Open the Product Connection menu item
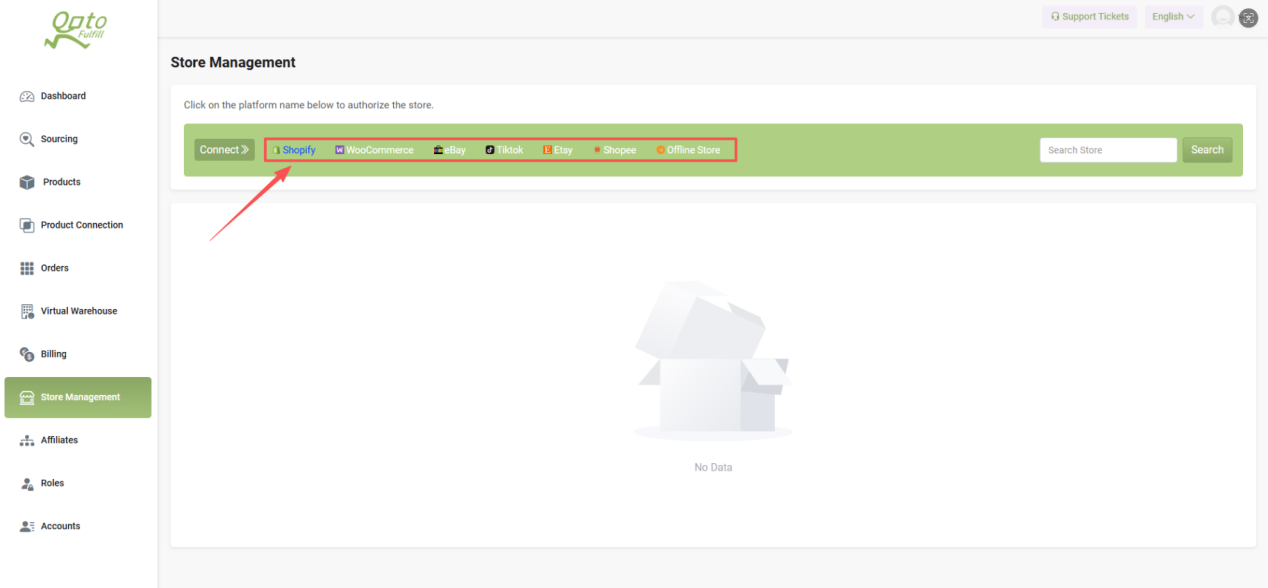This screenshot has height=588, width=1268. (x=81, y=225)
